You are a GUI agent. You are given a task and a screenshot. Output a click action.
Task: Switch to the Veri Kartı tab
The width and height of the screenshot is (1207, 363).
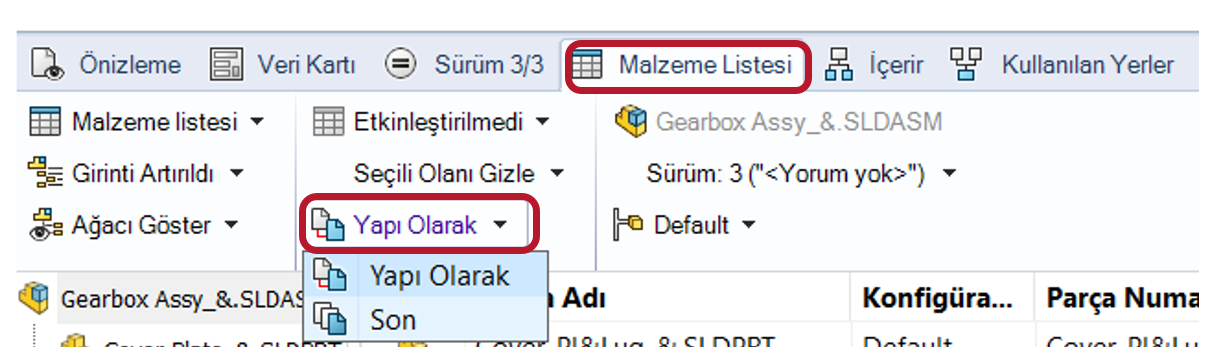(283, 66)
